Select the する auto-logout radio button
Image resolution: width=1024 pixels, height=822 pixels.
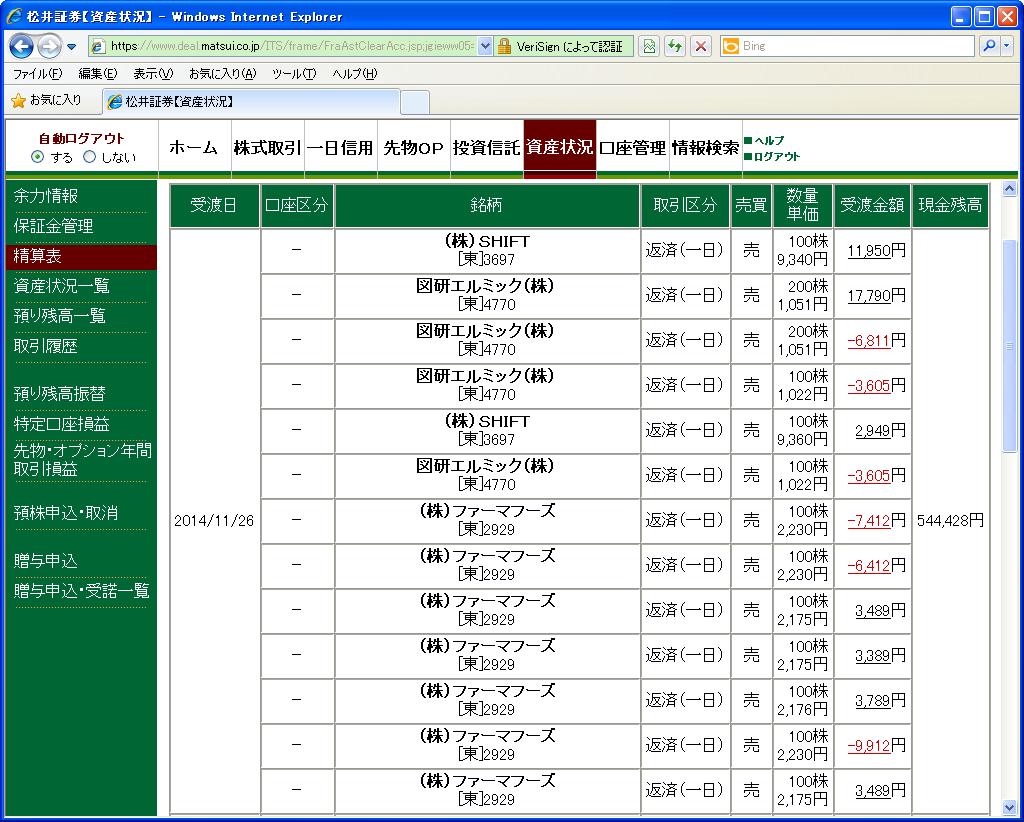37,157
